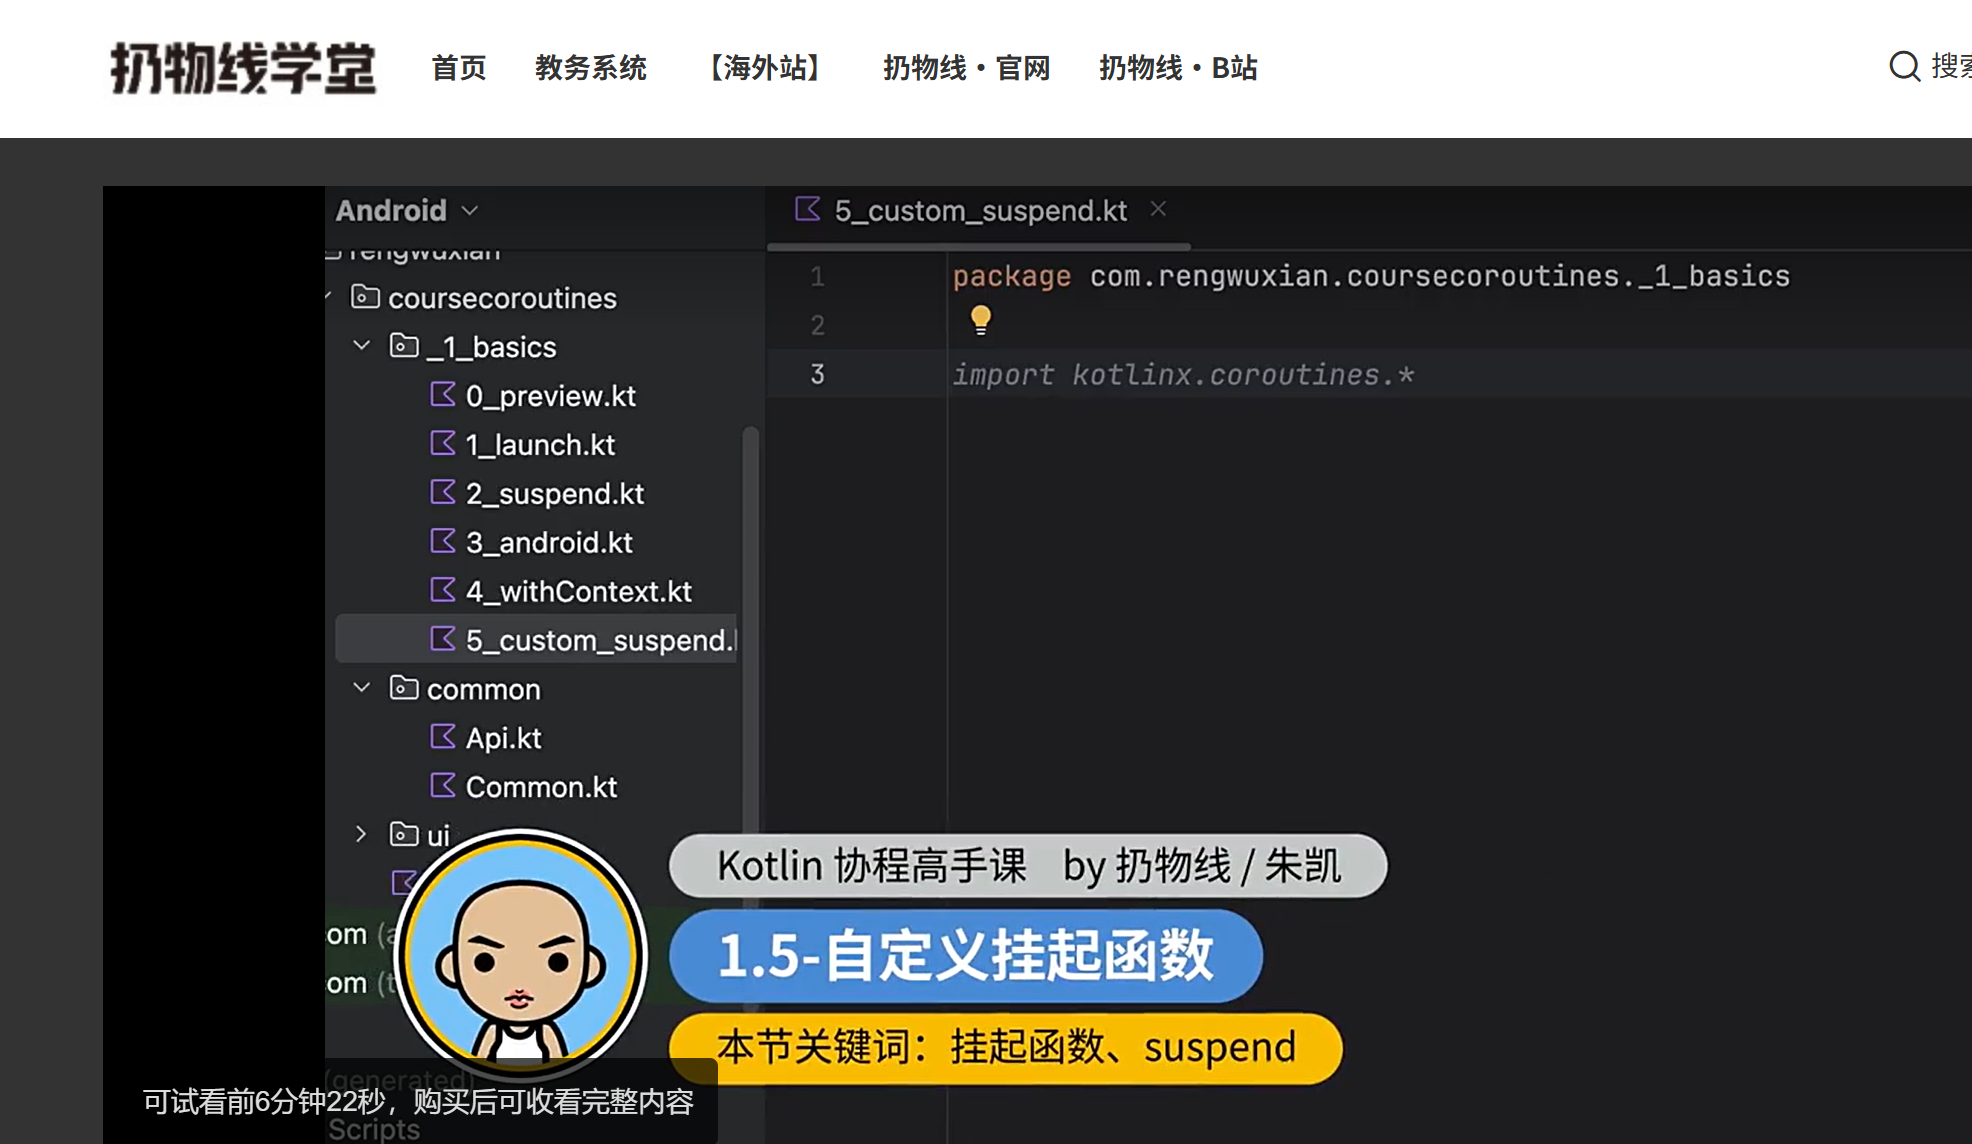
Task: Click the ui folder icon
Action: tap(404, 834)
